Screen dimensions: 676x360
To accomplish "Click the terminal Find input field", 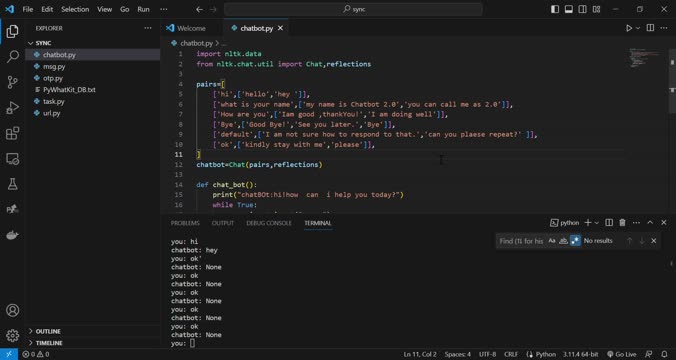I will coord(521,241).
